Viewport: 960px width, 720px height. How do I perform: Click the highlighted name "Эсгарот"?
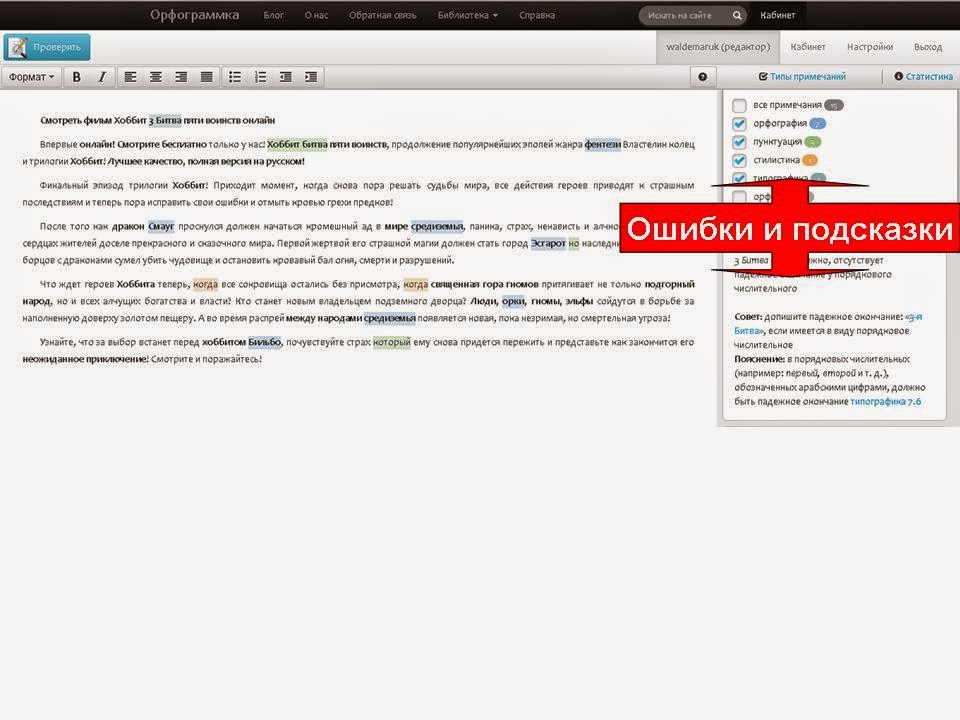pos(548,244)
